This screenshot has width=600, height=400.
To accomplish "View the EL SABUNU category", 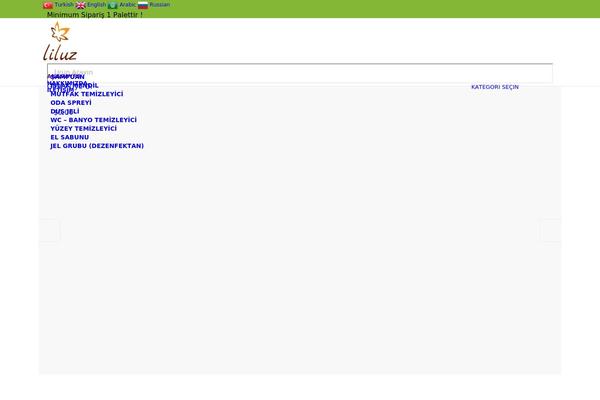I will tap(70, 137).
